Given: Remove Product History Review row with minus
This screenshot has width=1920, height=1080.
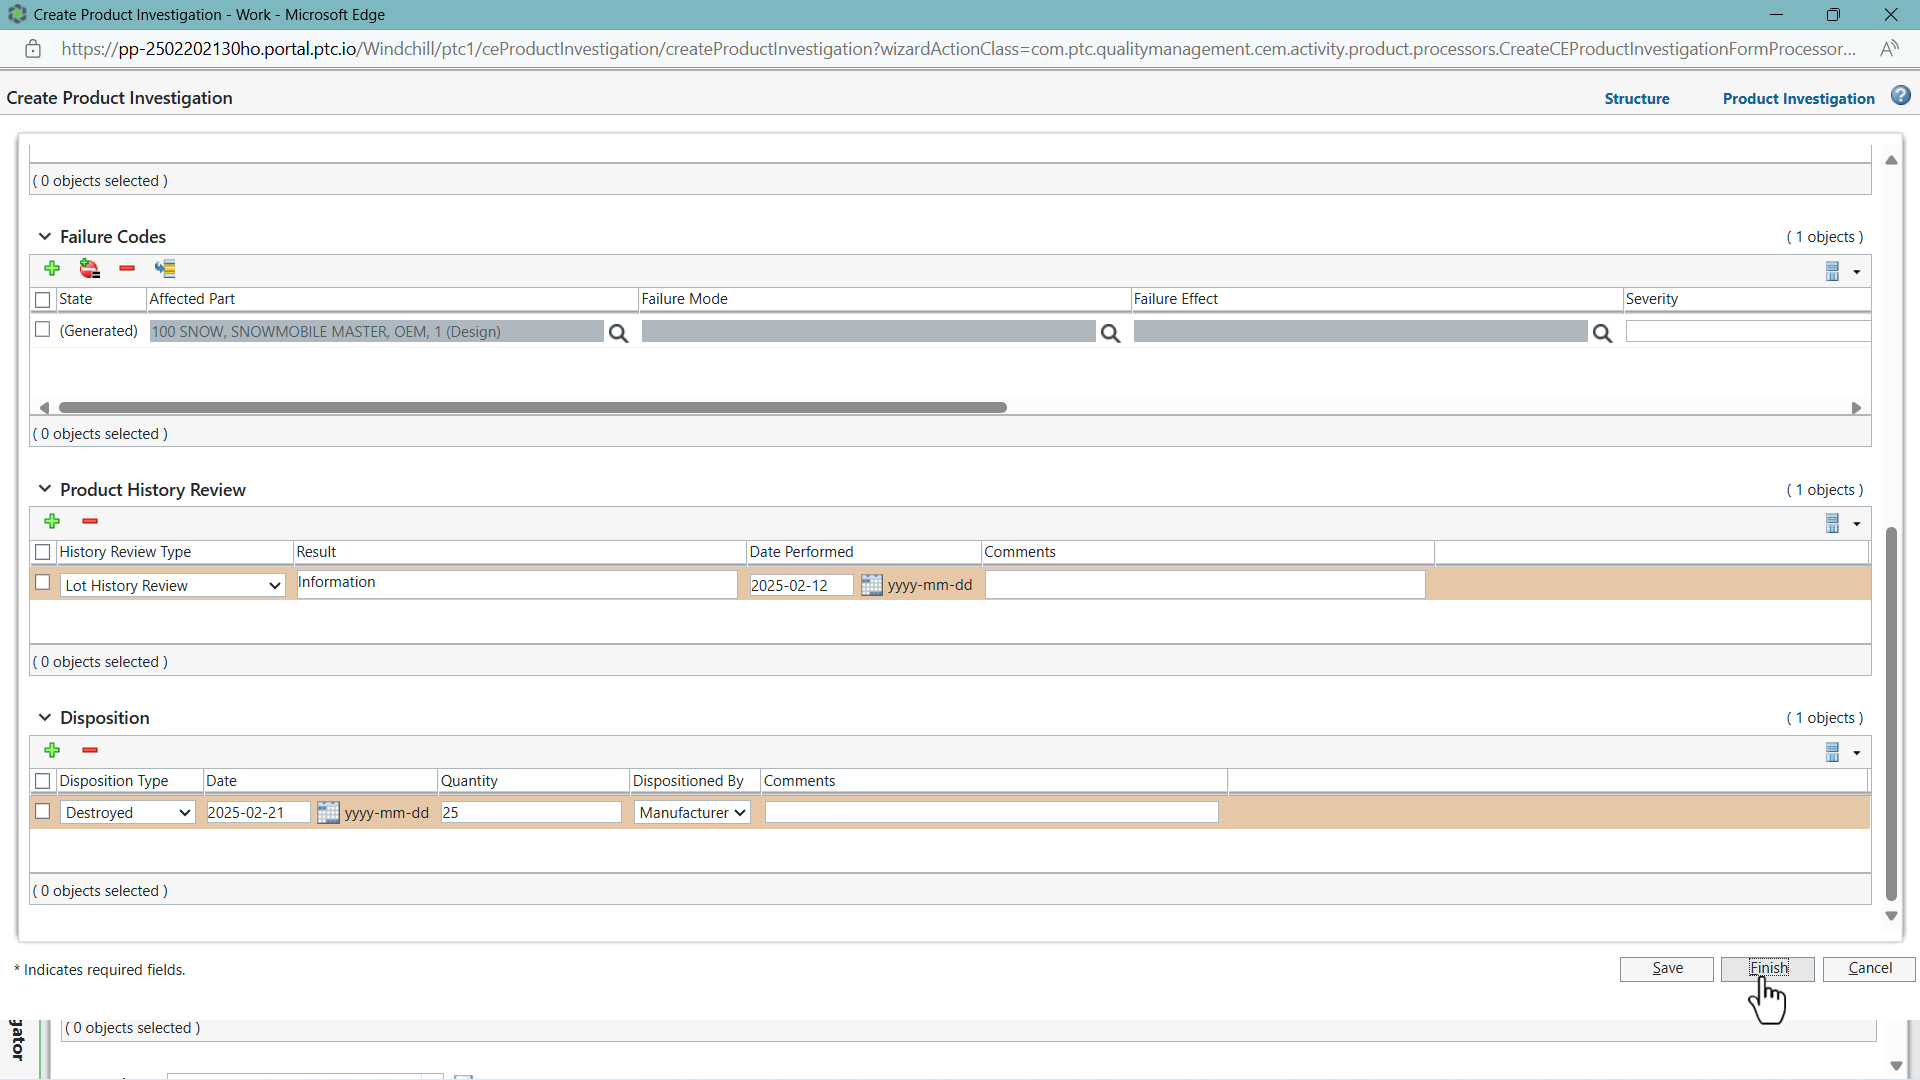Looking at the screenshot, I should point(90,521).
